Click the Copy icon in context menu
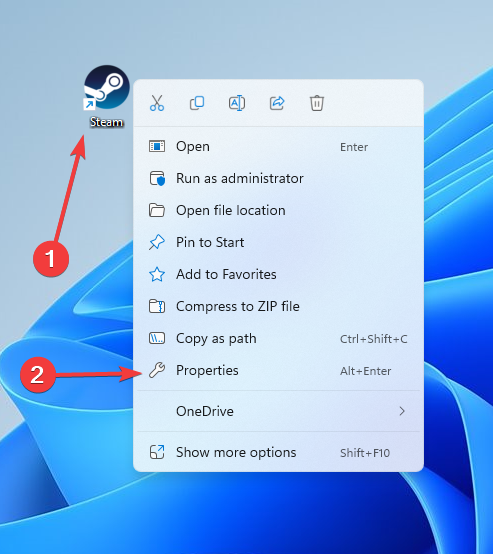 tap(197, 103)
